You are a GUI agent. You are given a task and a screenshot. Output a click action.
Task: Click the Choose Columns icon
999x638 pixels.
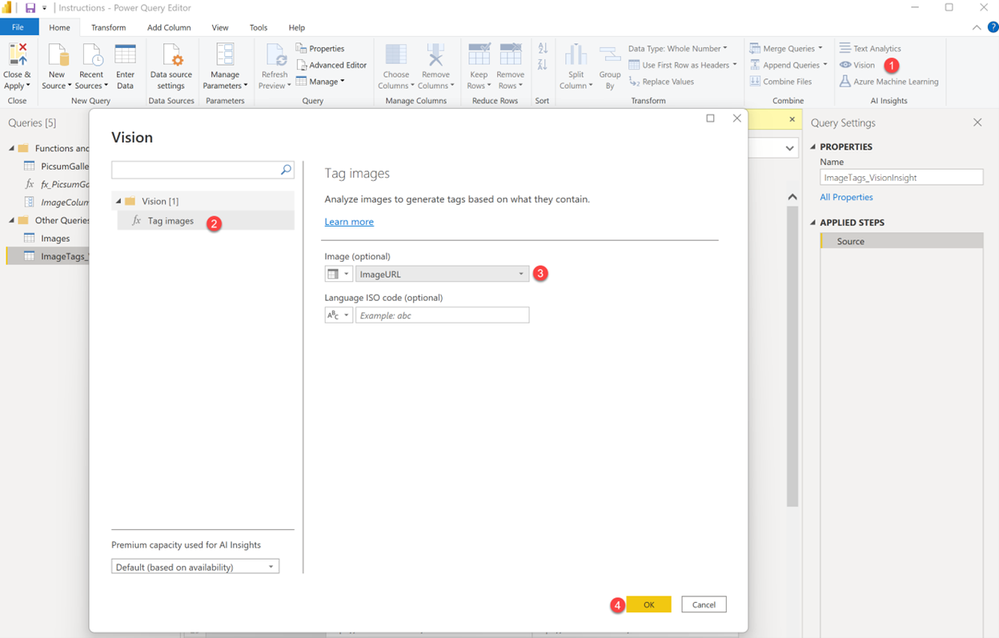tap(396, 55)
